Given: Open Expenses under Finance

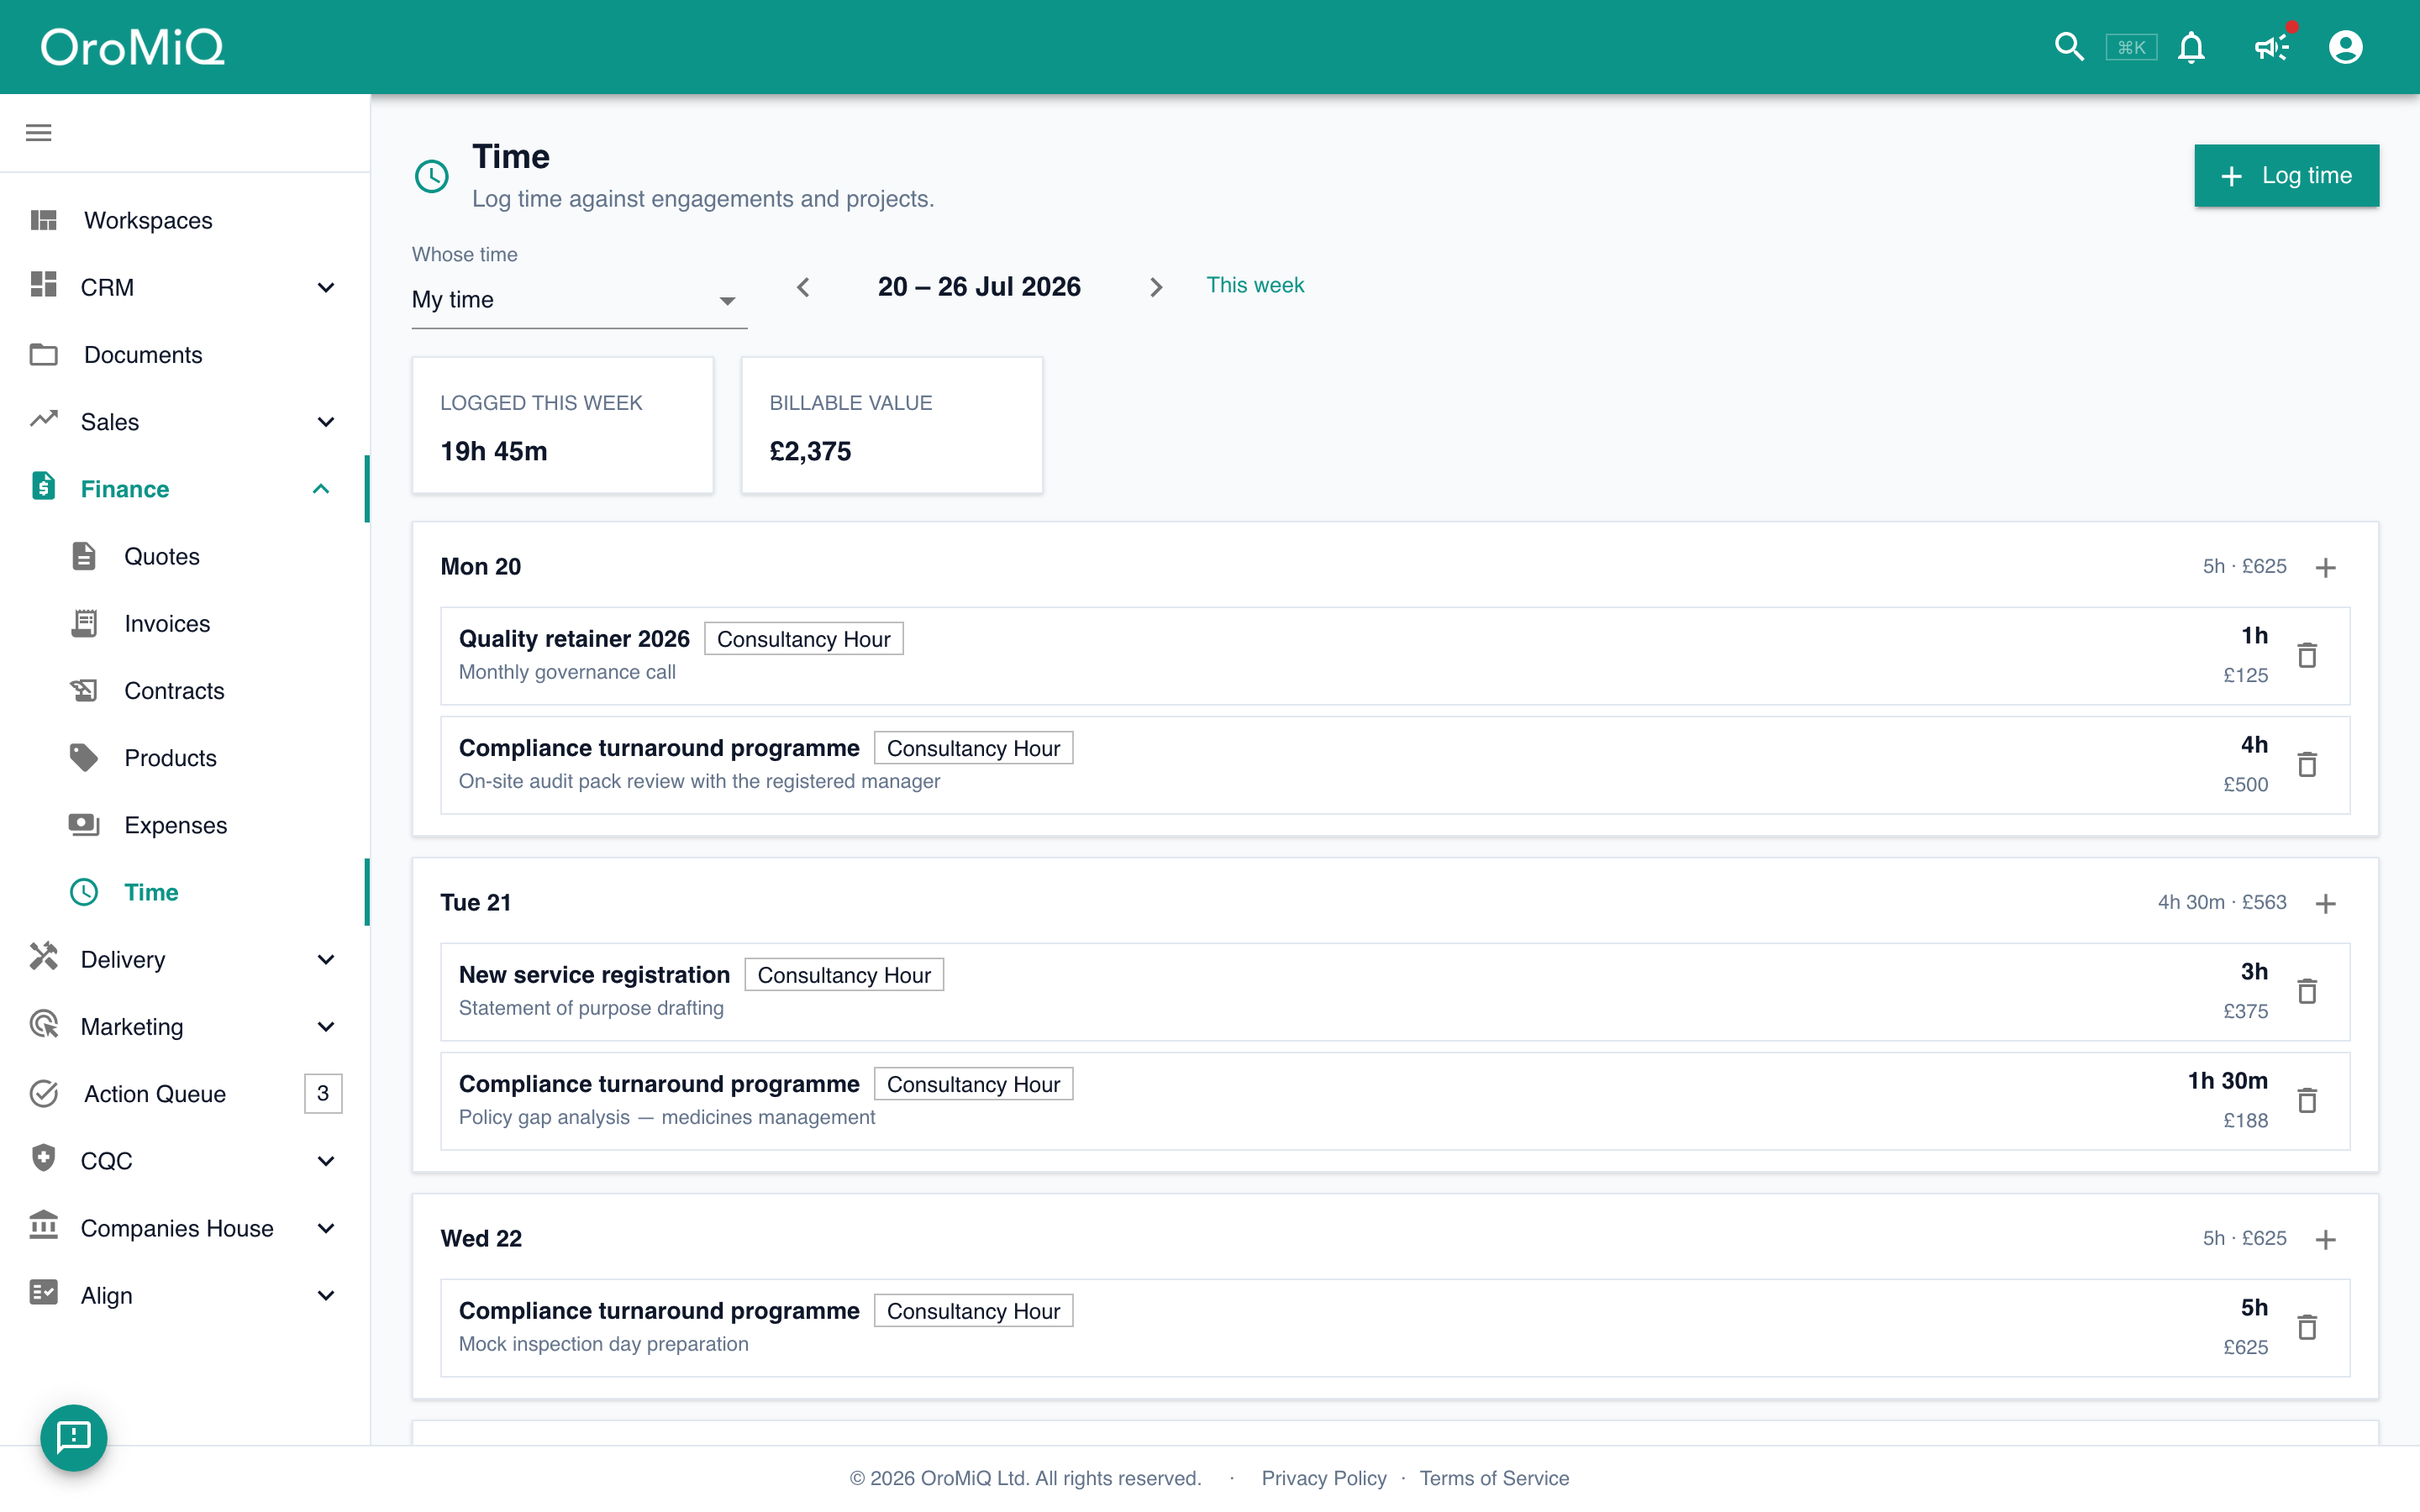Looking at the screenshot, I should (x=185, y=824).
